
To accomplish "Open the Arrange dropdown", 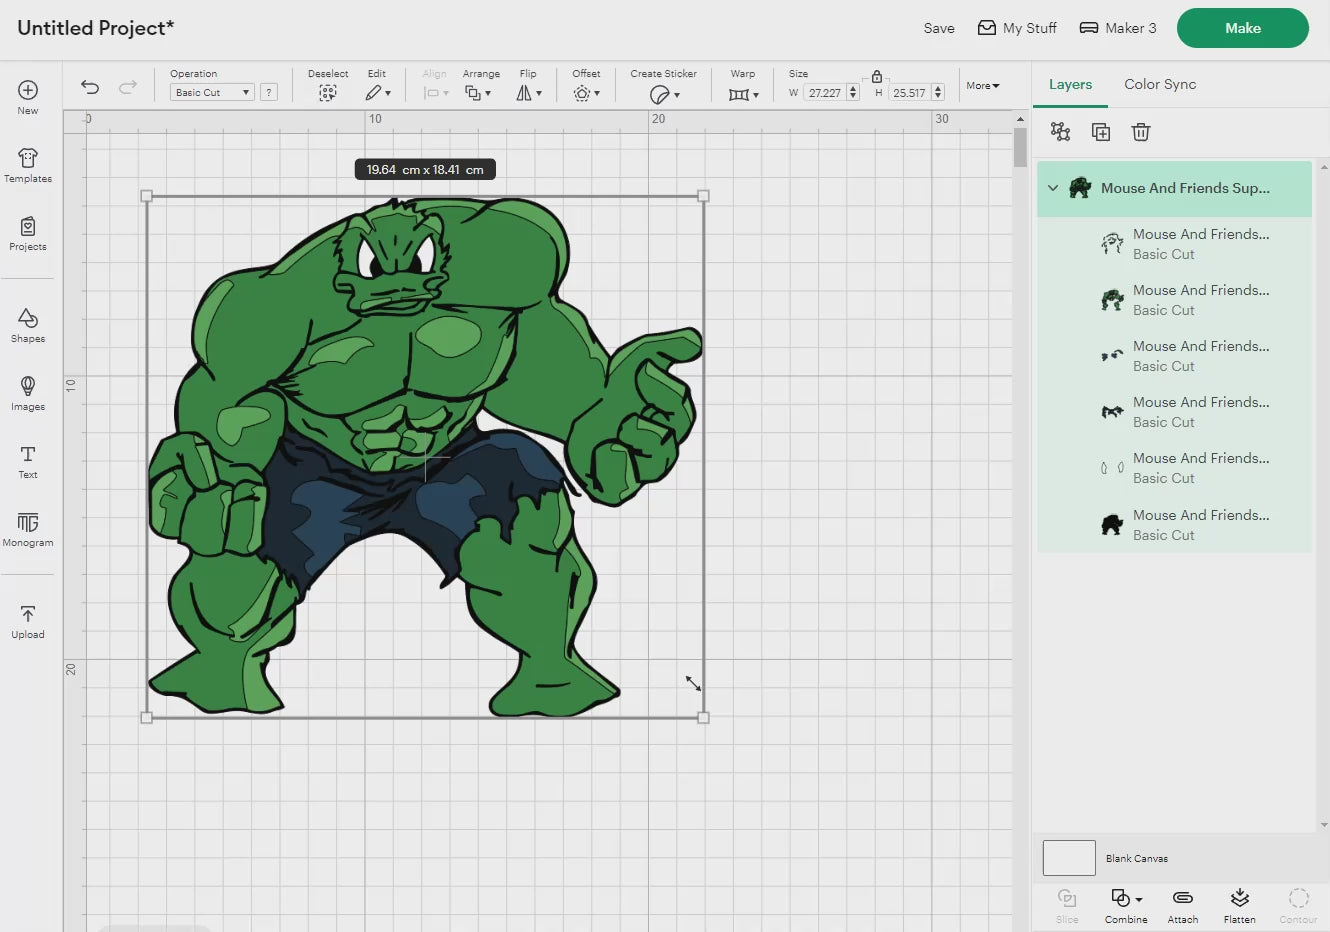I will pos(478,92).
